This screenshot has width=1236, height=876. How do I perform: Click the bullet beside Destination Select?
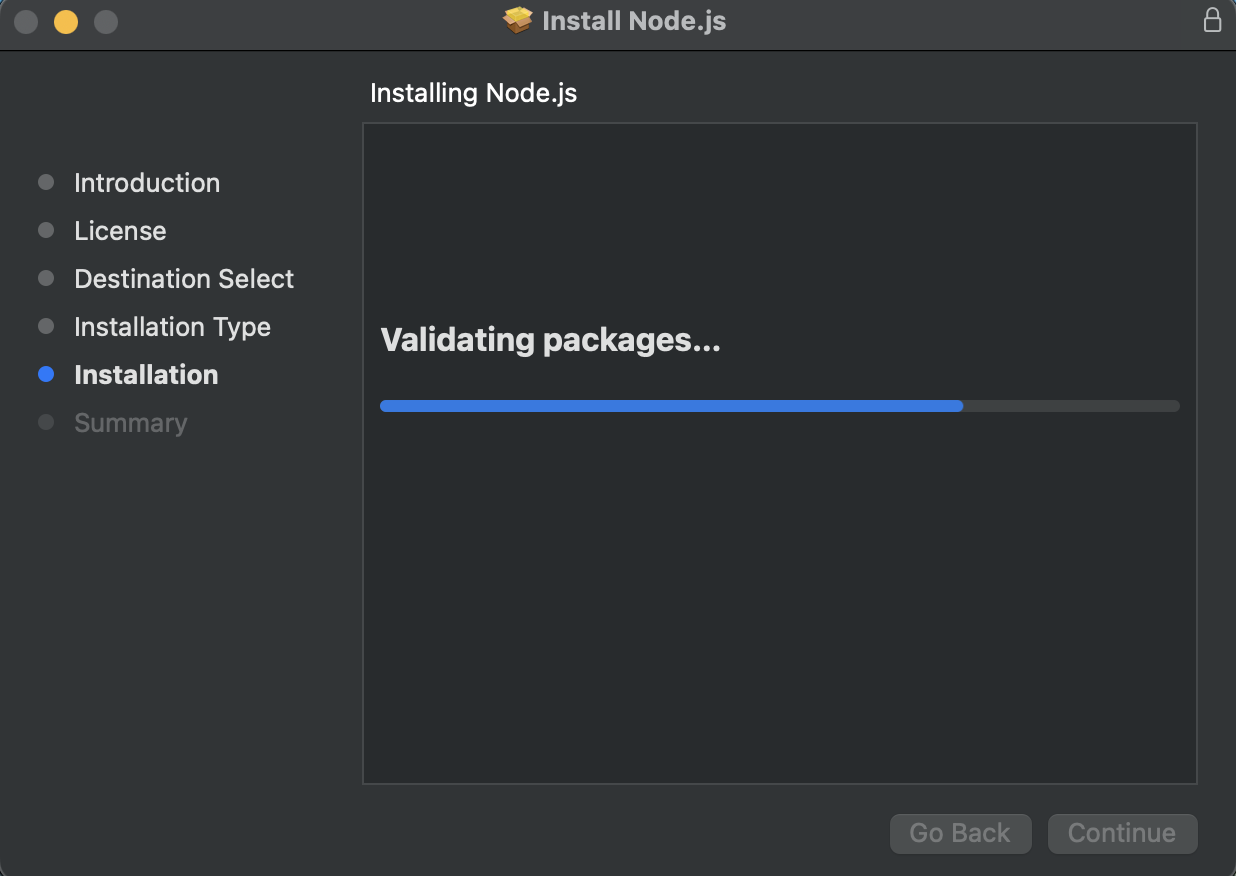pyautogui.click(x=46, y=279)
